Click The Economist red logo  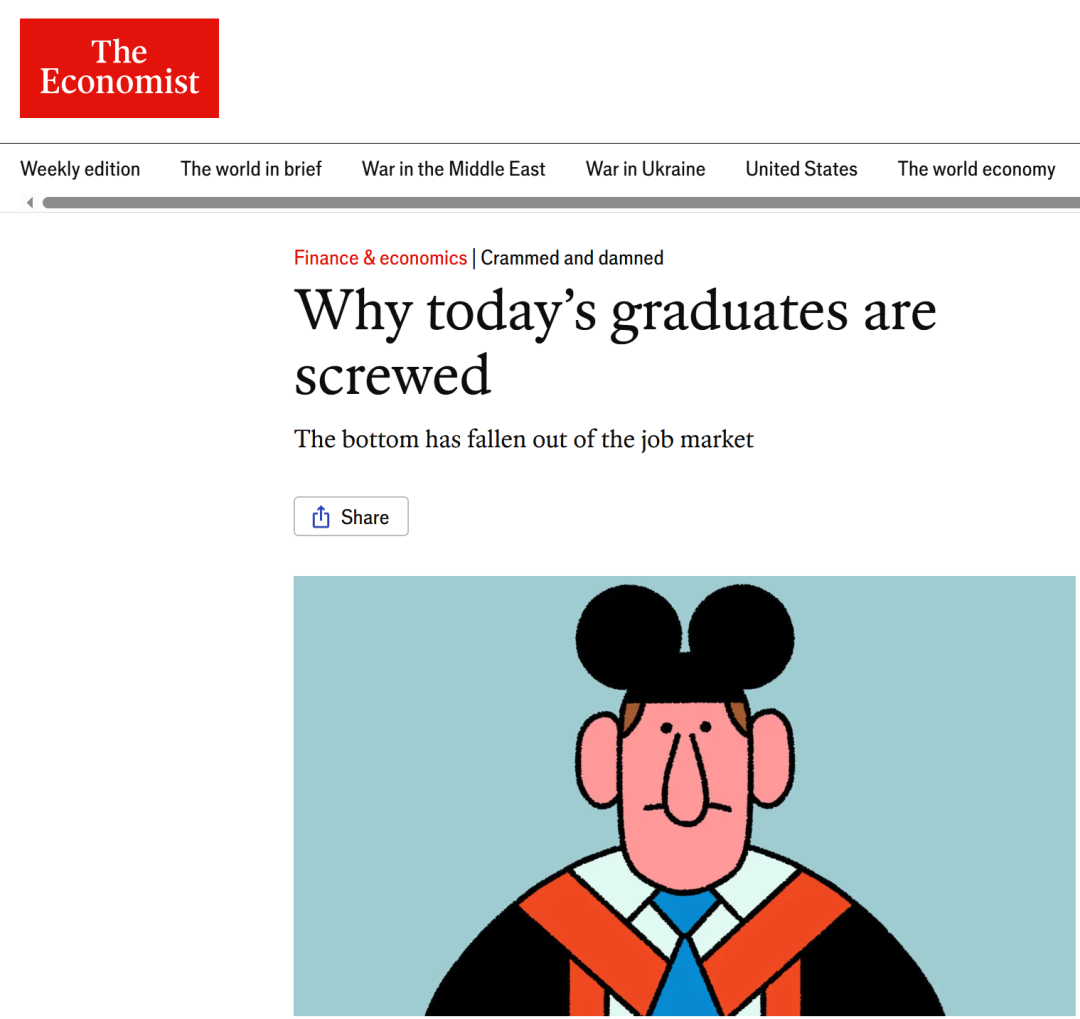(119, 68)
